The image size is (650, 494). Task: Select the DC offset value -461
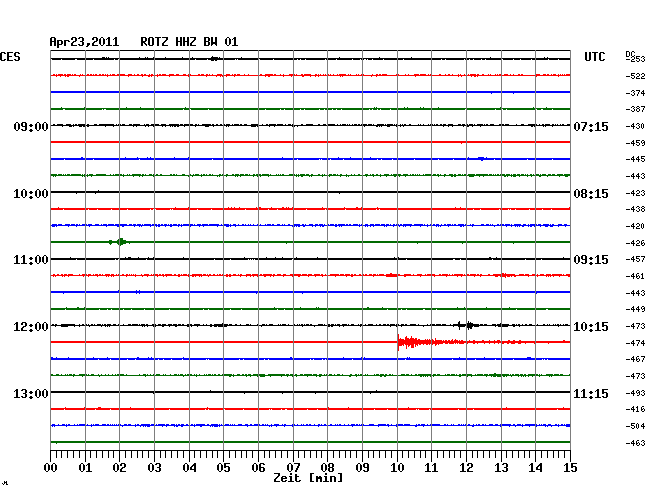[x=635, y=276]
